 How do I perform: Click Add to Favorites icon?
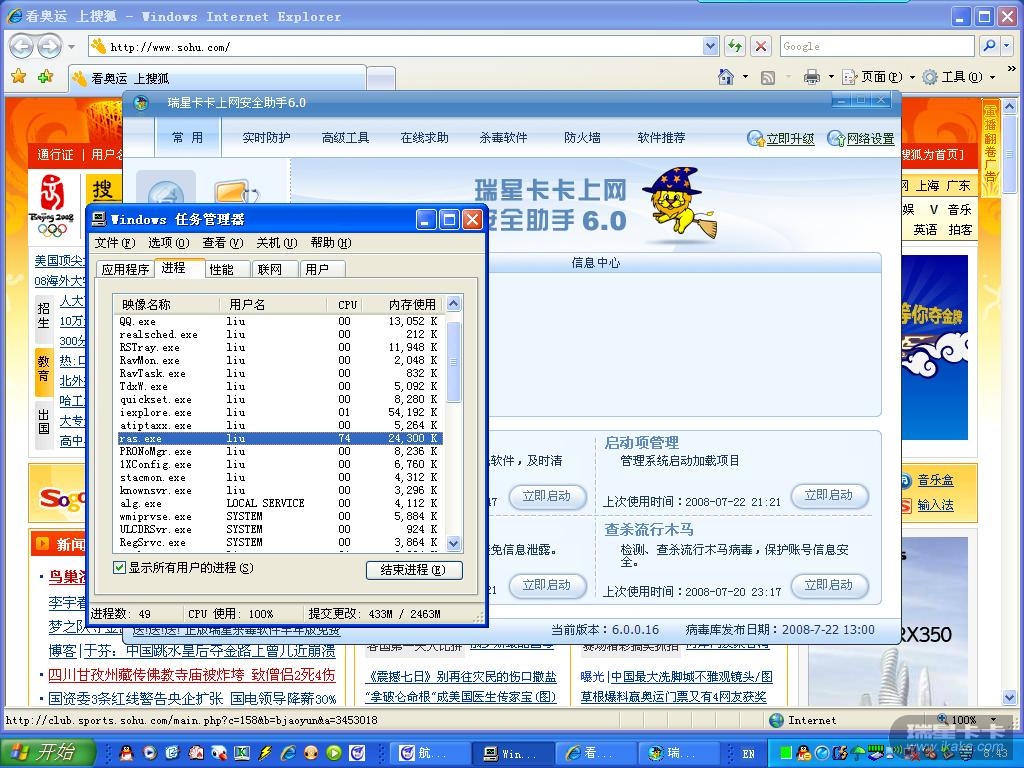pos(45,77)
